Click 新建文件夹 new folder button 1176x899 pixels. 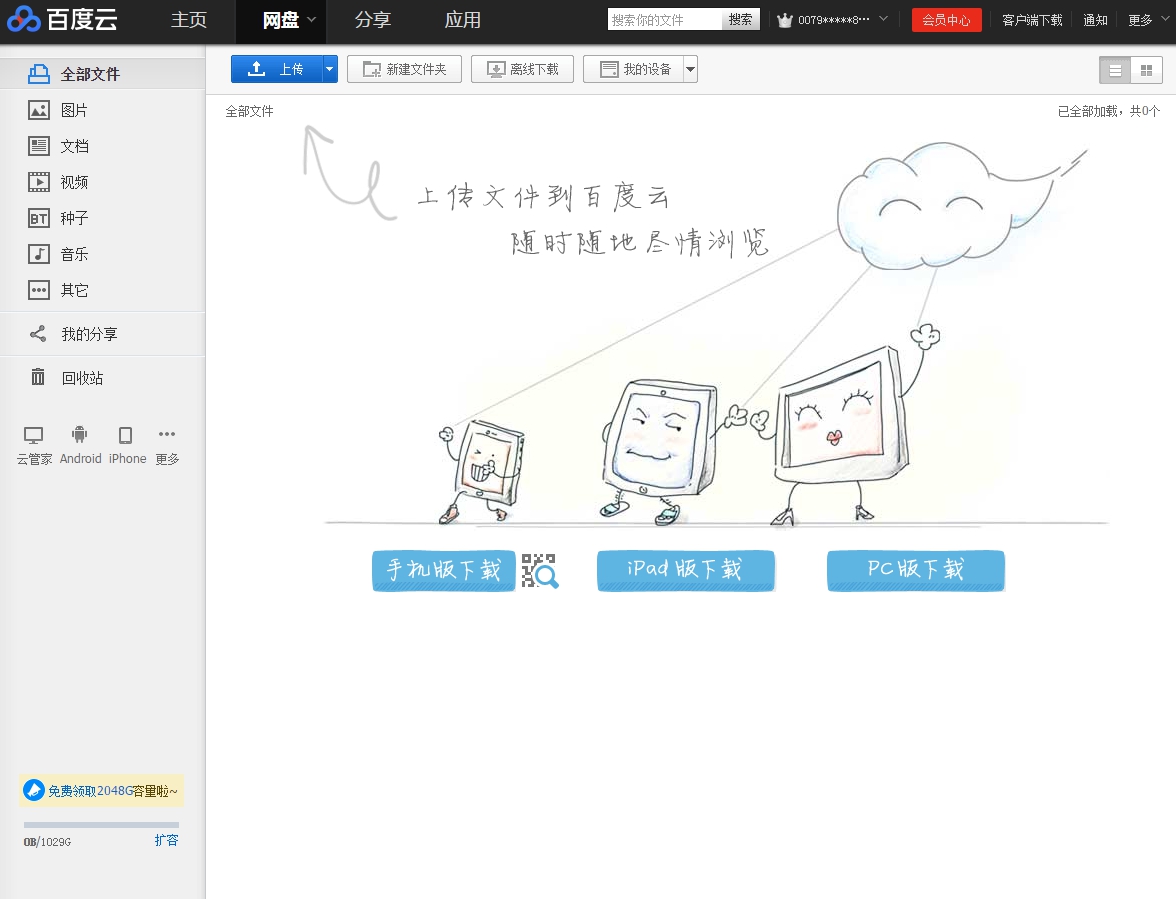pyautogui.click(x=404, y=69)
